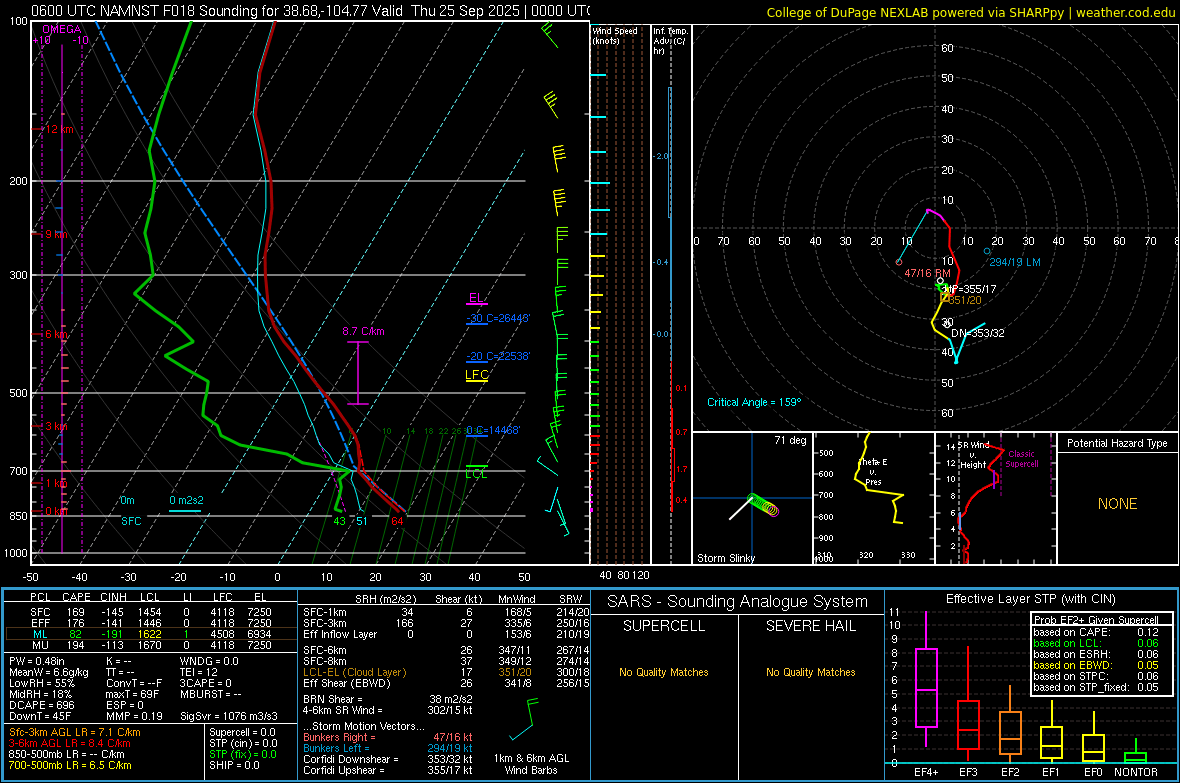Click the College of DuPage NEXLAB credit text
Image resolution: width=1180 pixels, height=783 pixels.
[970, 12]
